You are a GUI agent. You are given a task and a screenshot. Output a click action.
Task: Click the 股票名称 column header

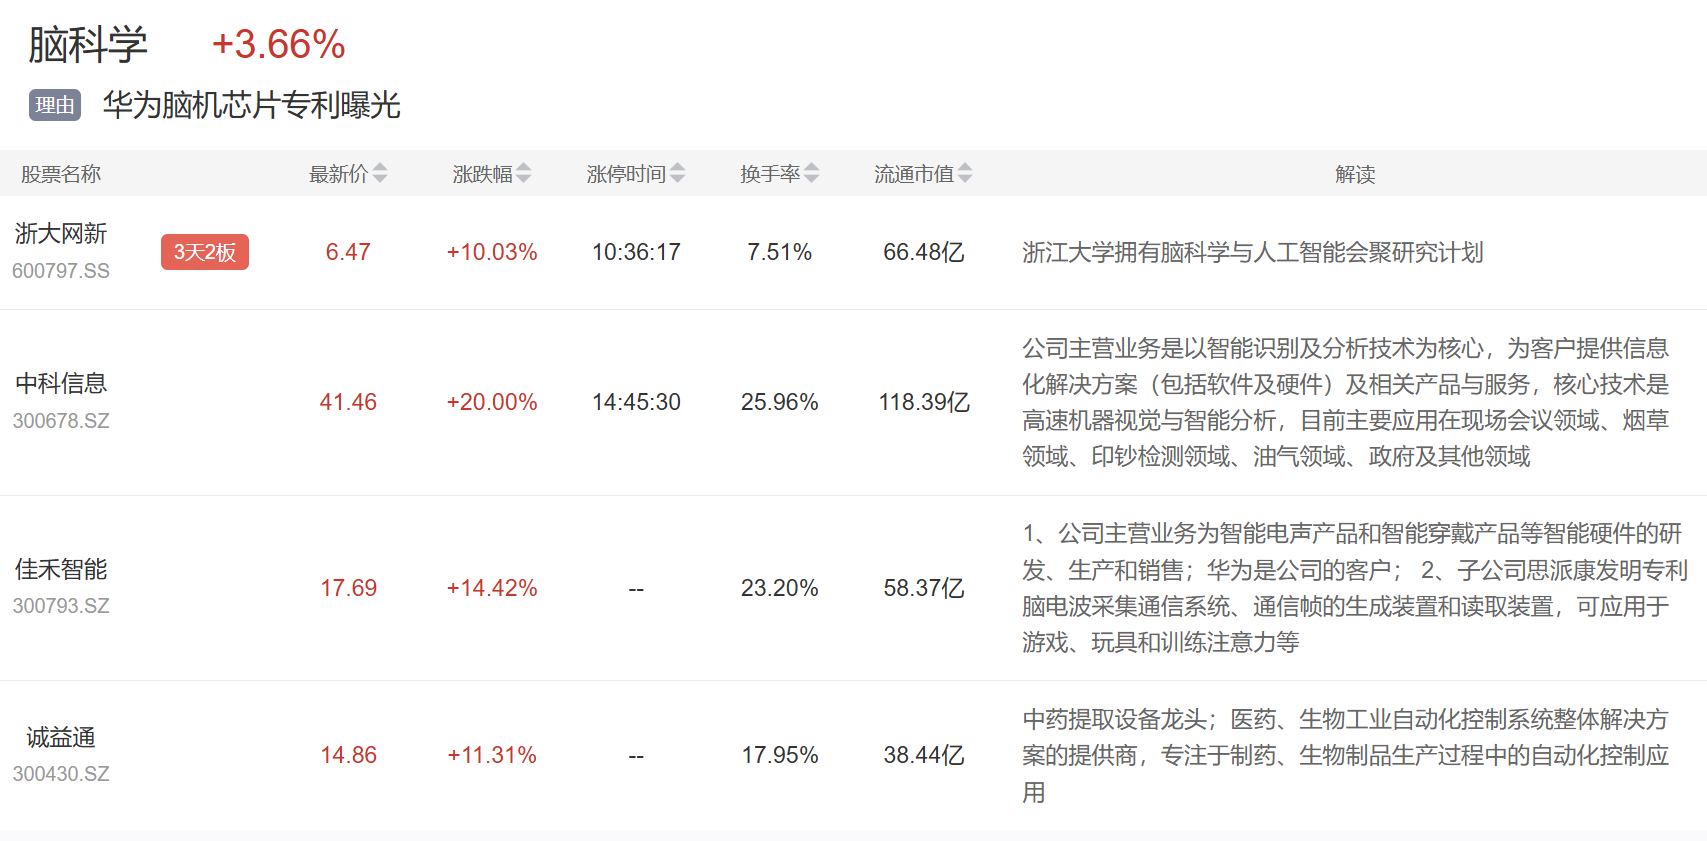pyautogui.click(x=61, y=174)
